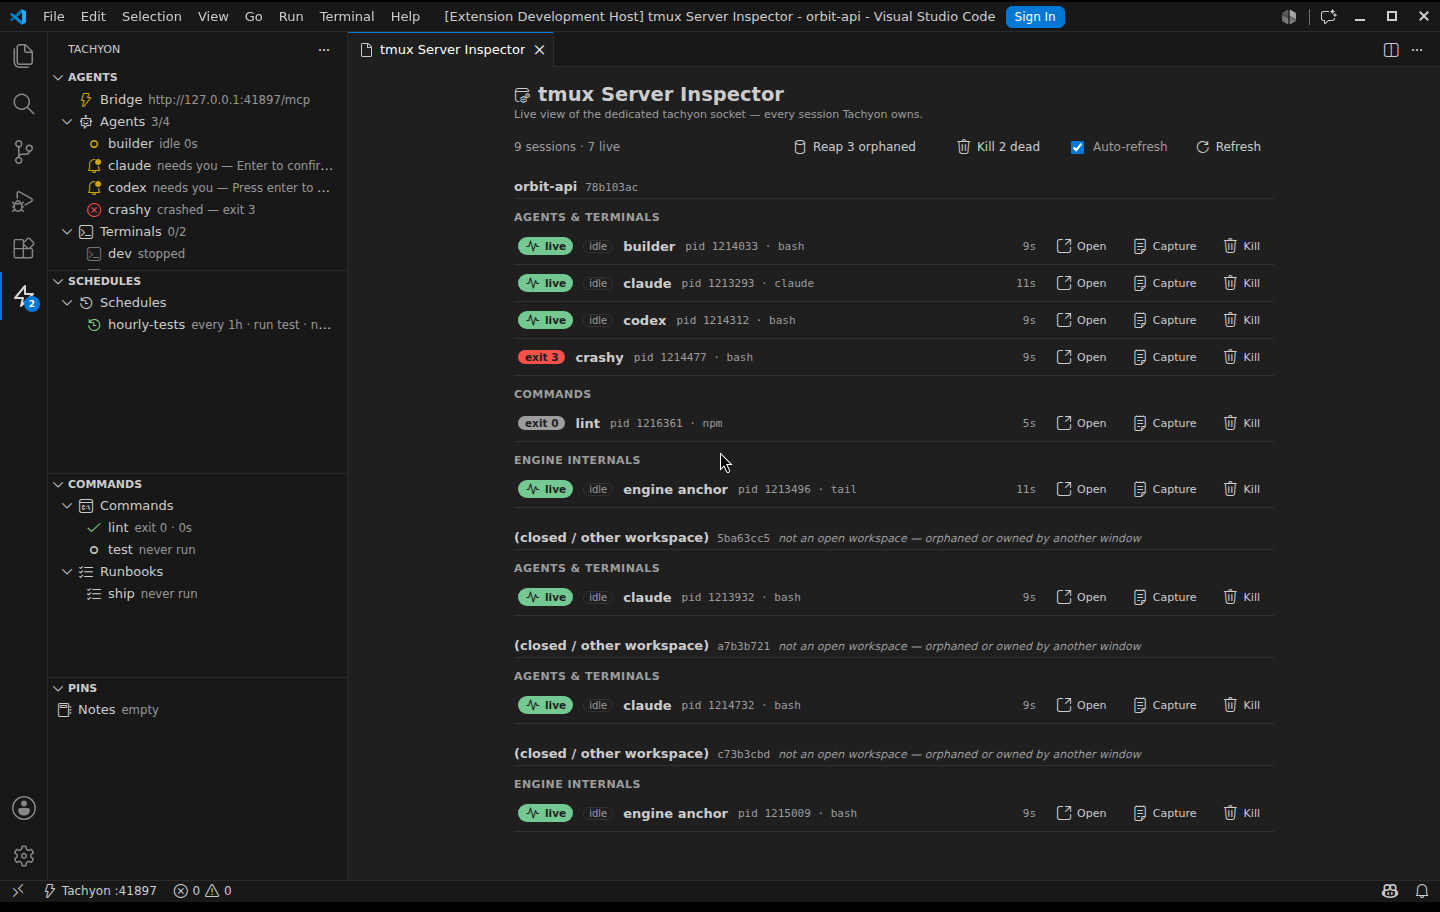Collapse the Terminals 0/2 tree node
The image size is (1440, 912).
tap(67, 232)
